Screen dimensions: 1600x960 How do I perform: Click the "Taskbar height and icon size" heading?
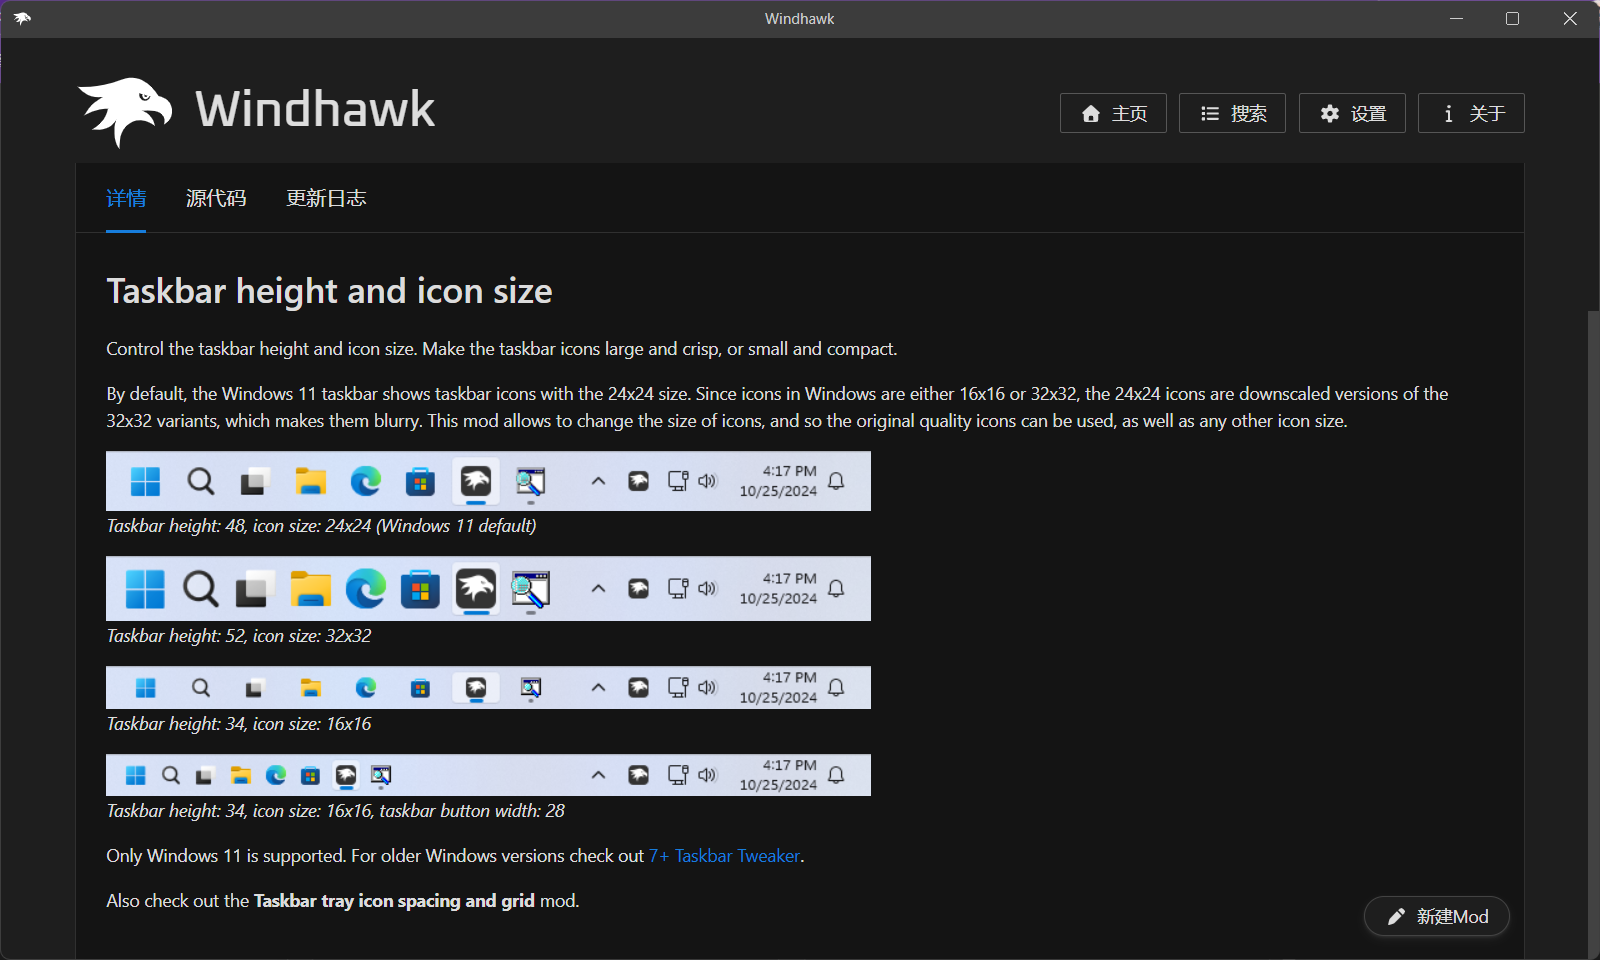[329, 291]
